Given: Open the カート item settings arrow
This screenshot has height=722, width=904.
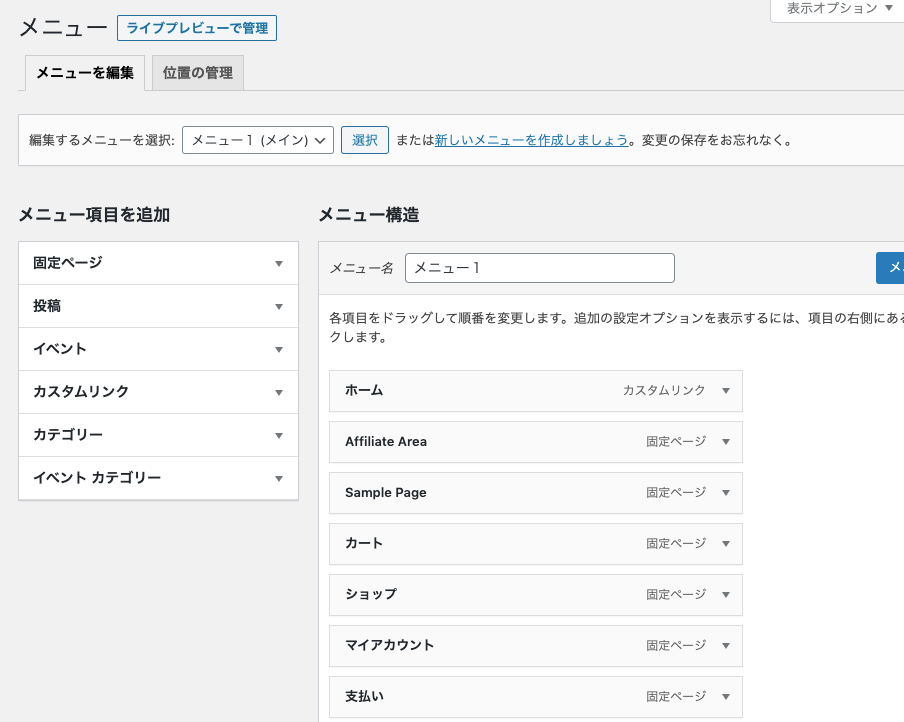Looking at the screenshot, I should (726, 544).
